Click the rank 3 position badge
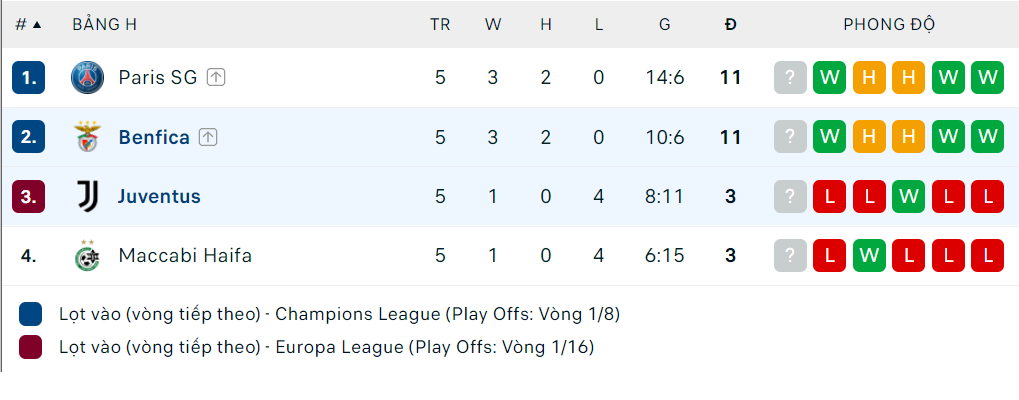Screen dimensions: 1019x400 pyautogui.click(x=29, y=197)
